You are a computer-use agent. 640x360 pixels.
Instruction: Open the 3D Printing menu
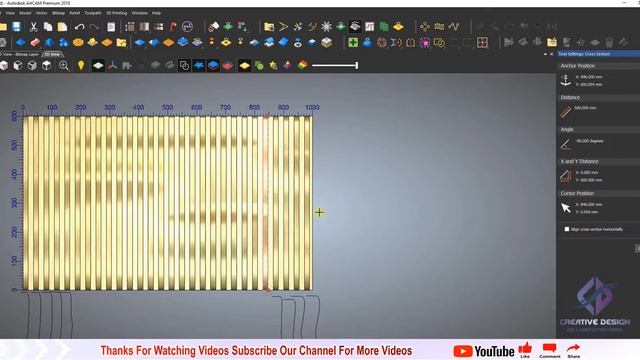(117, 13)
